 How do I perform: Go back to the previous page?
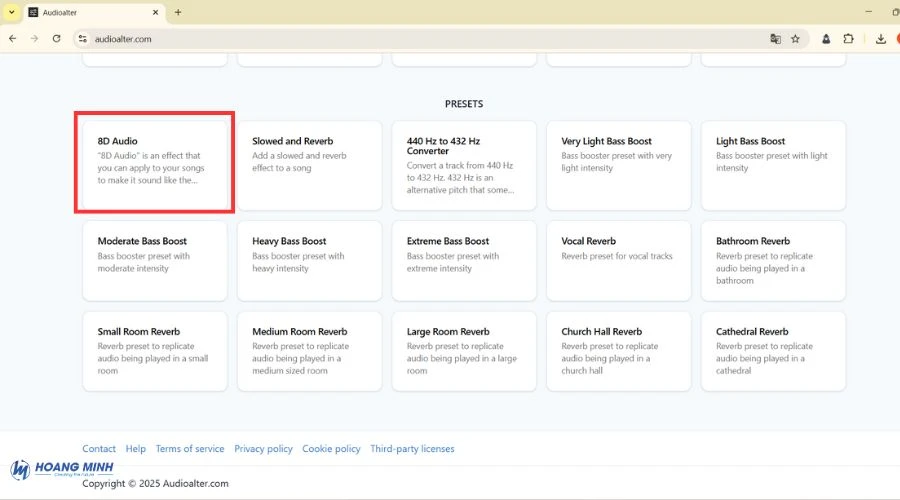13,39
